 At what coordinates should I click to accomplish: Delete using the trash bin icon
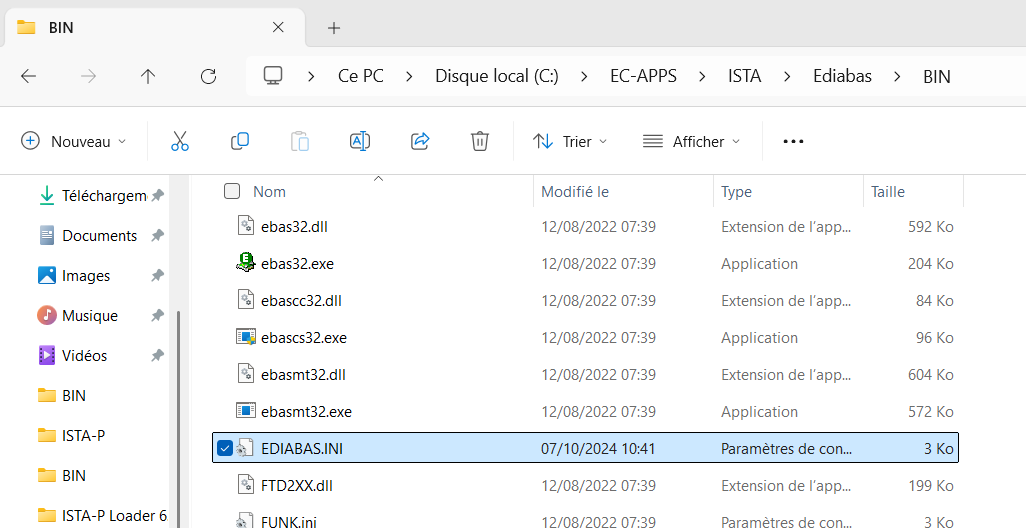[x=480, y=141]
